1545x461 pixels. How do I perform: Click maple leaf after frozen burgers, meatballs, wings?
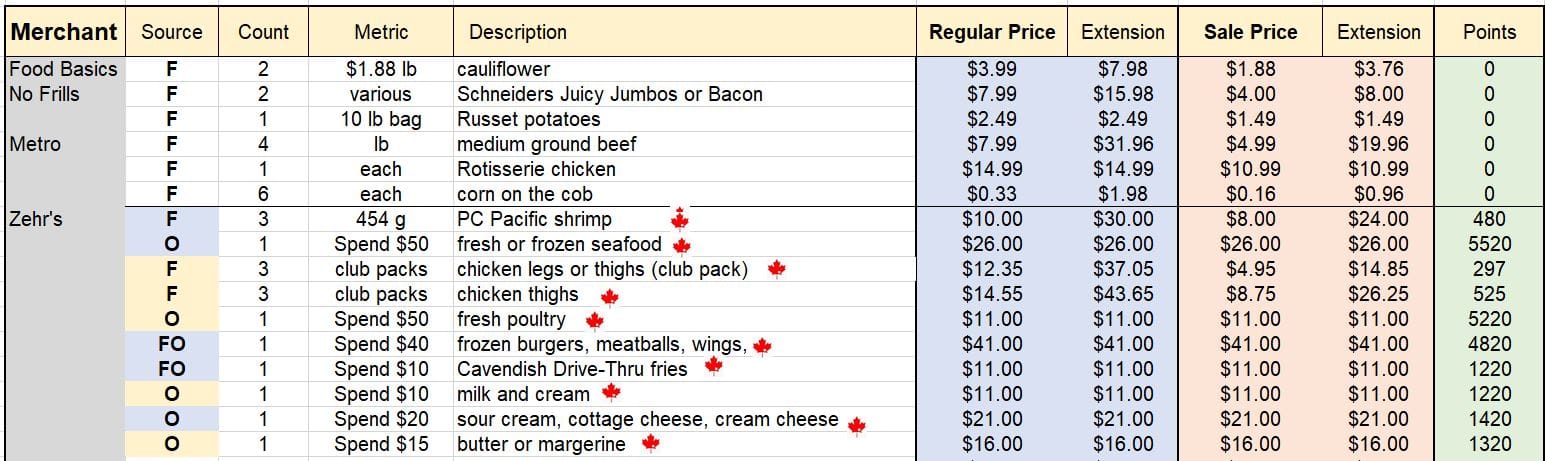[x=762, y=346]
